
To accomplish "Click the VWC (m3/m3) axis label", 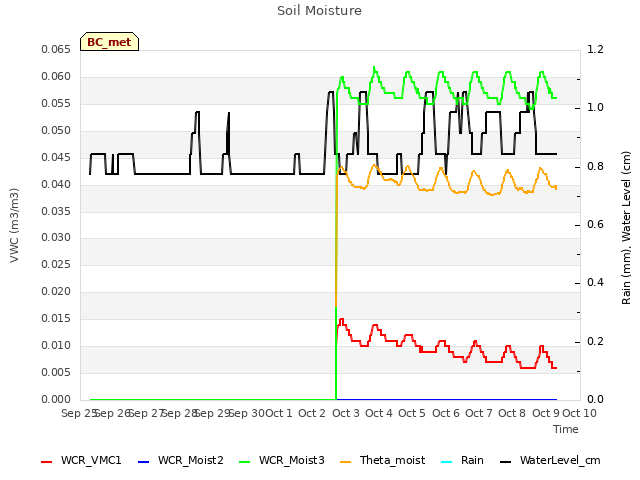I will (x=14, y=225).
